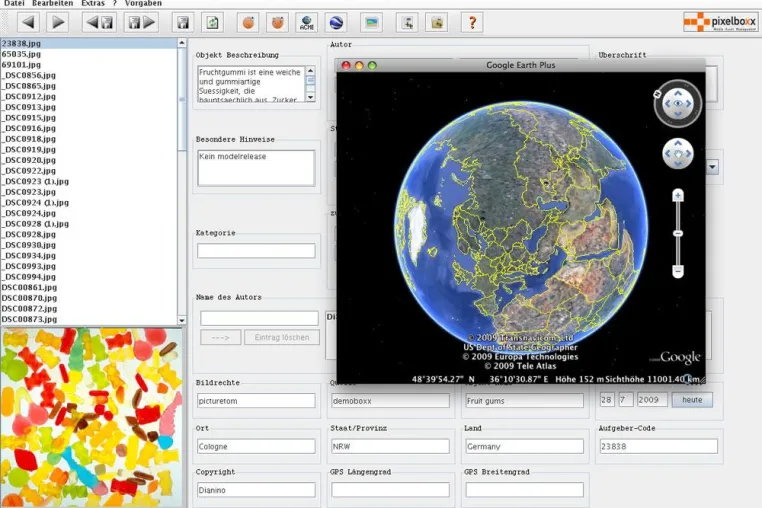This screenshot has height=508, width=762.
Task: Click the Copyright field containing Dianino
Action: tap(256, 490)
